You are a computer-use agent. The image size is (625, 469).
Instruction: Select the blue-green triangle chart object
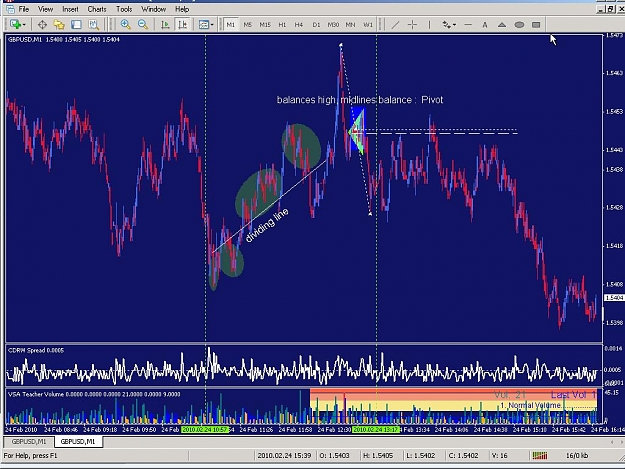pyautogui.click(x=357, y=131)
